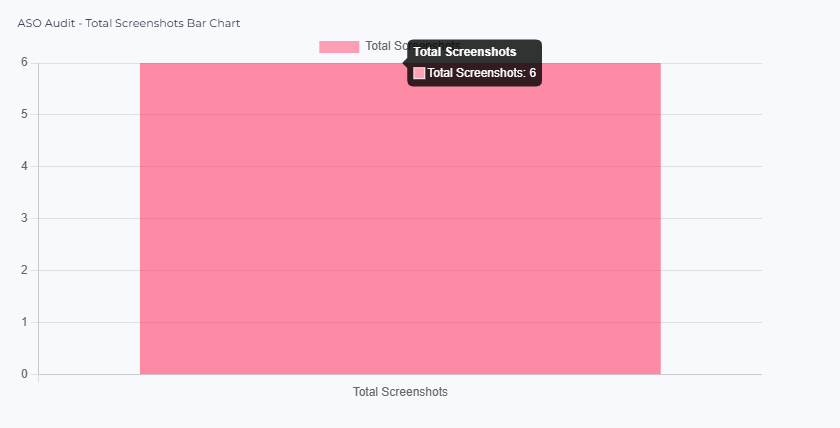Toggle the pink Total Screenshots legend swatch

pyautogui.click(x=339, y=46)
